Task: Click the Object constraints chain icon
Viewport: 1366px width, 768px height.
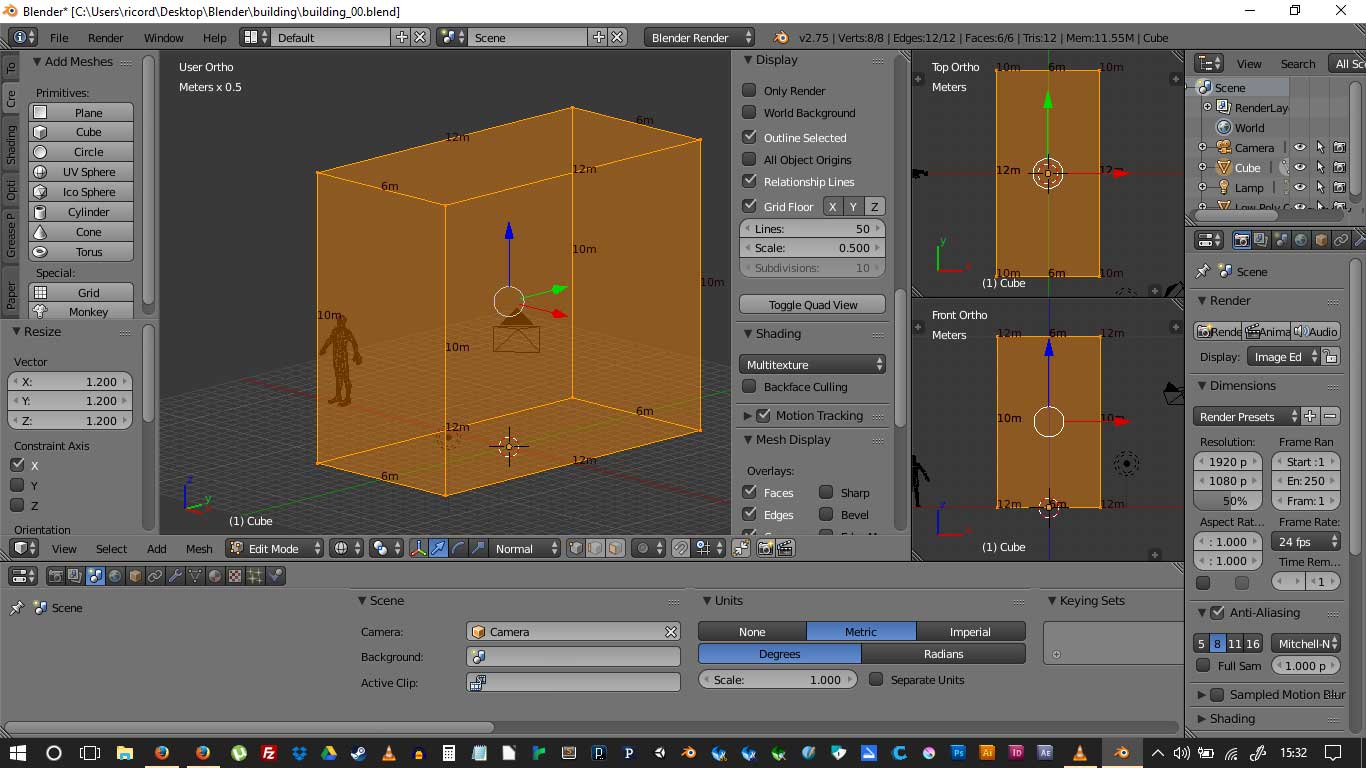Action: 155,576
